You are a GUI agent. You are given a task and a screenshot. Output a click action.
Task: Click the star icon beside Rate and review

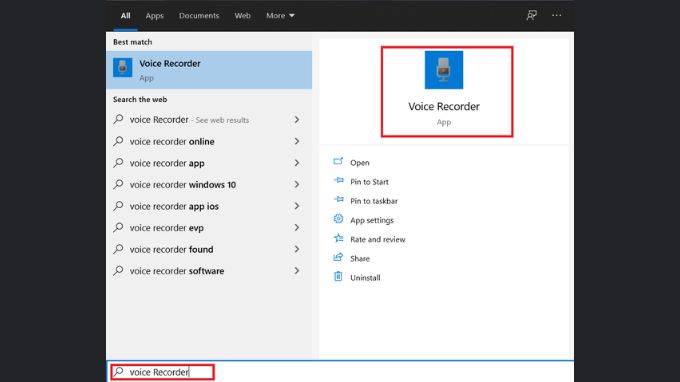(x=338, y=238)
